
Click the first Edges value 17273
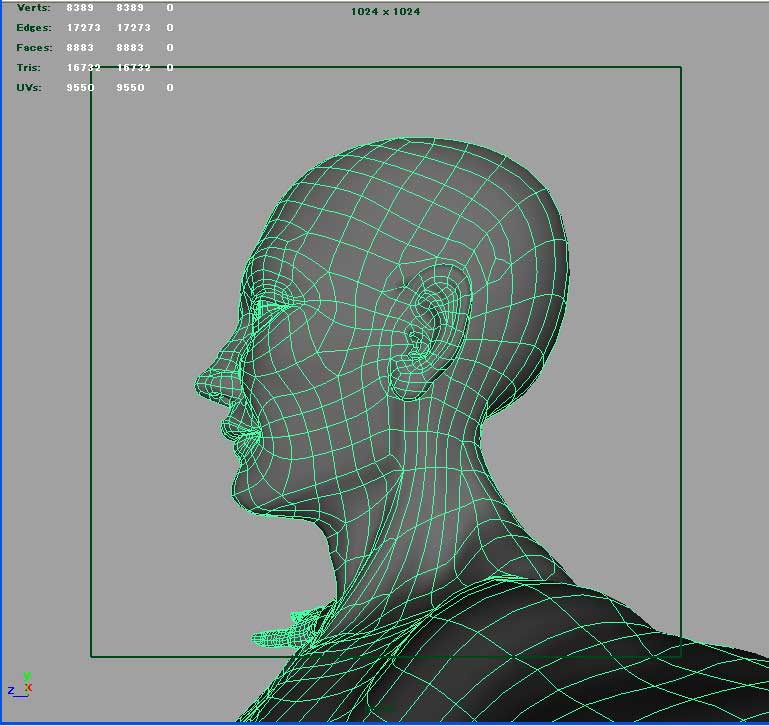(83, 28)
